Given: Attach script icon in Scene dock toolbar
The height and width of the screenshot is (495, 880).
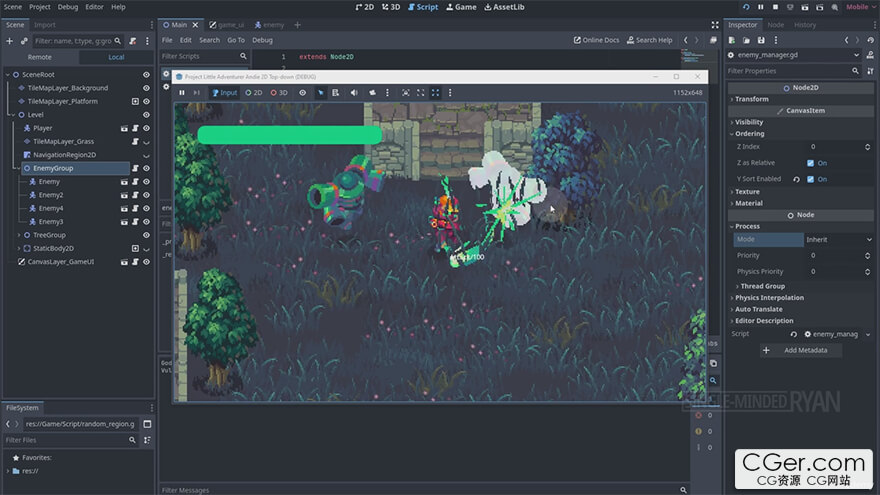Looking at the screenshot, I should click(132, 41).
